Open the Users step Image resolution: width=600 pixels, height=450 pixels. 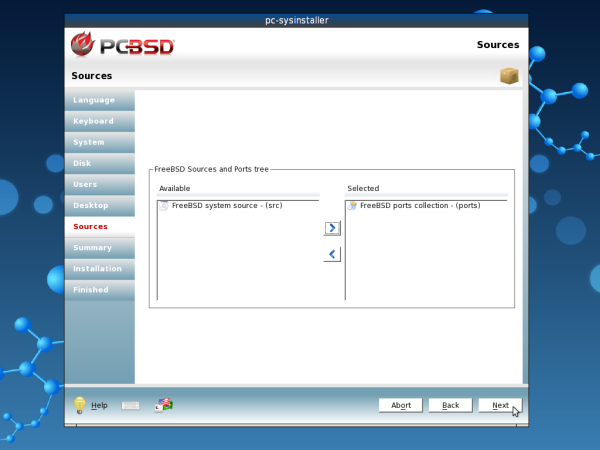100,184
